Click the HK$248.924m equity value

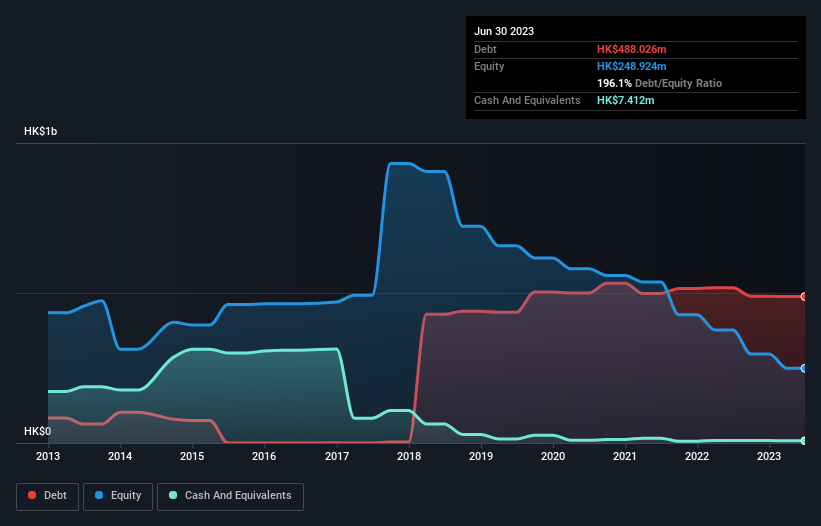pyautogui.click(x=631, y=66)
